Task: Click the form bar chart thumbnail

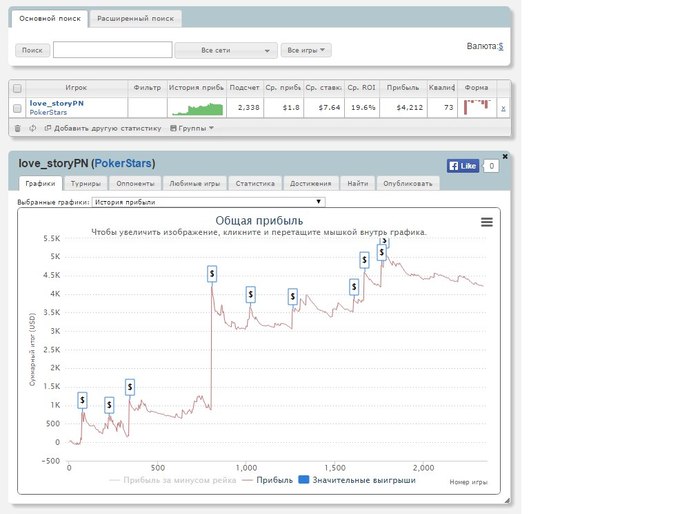Action: pos(477,107)
